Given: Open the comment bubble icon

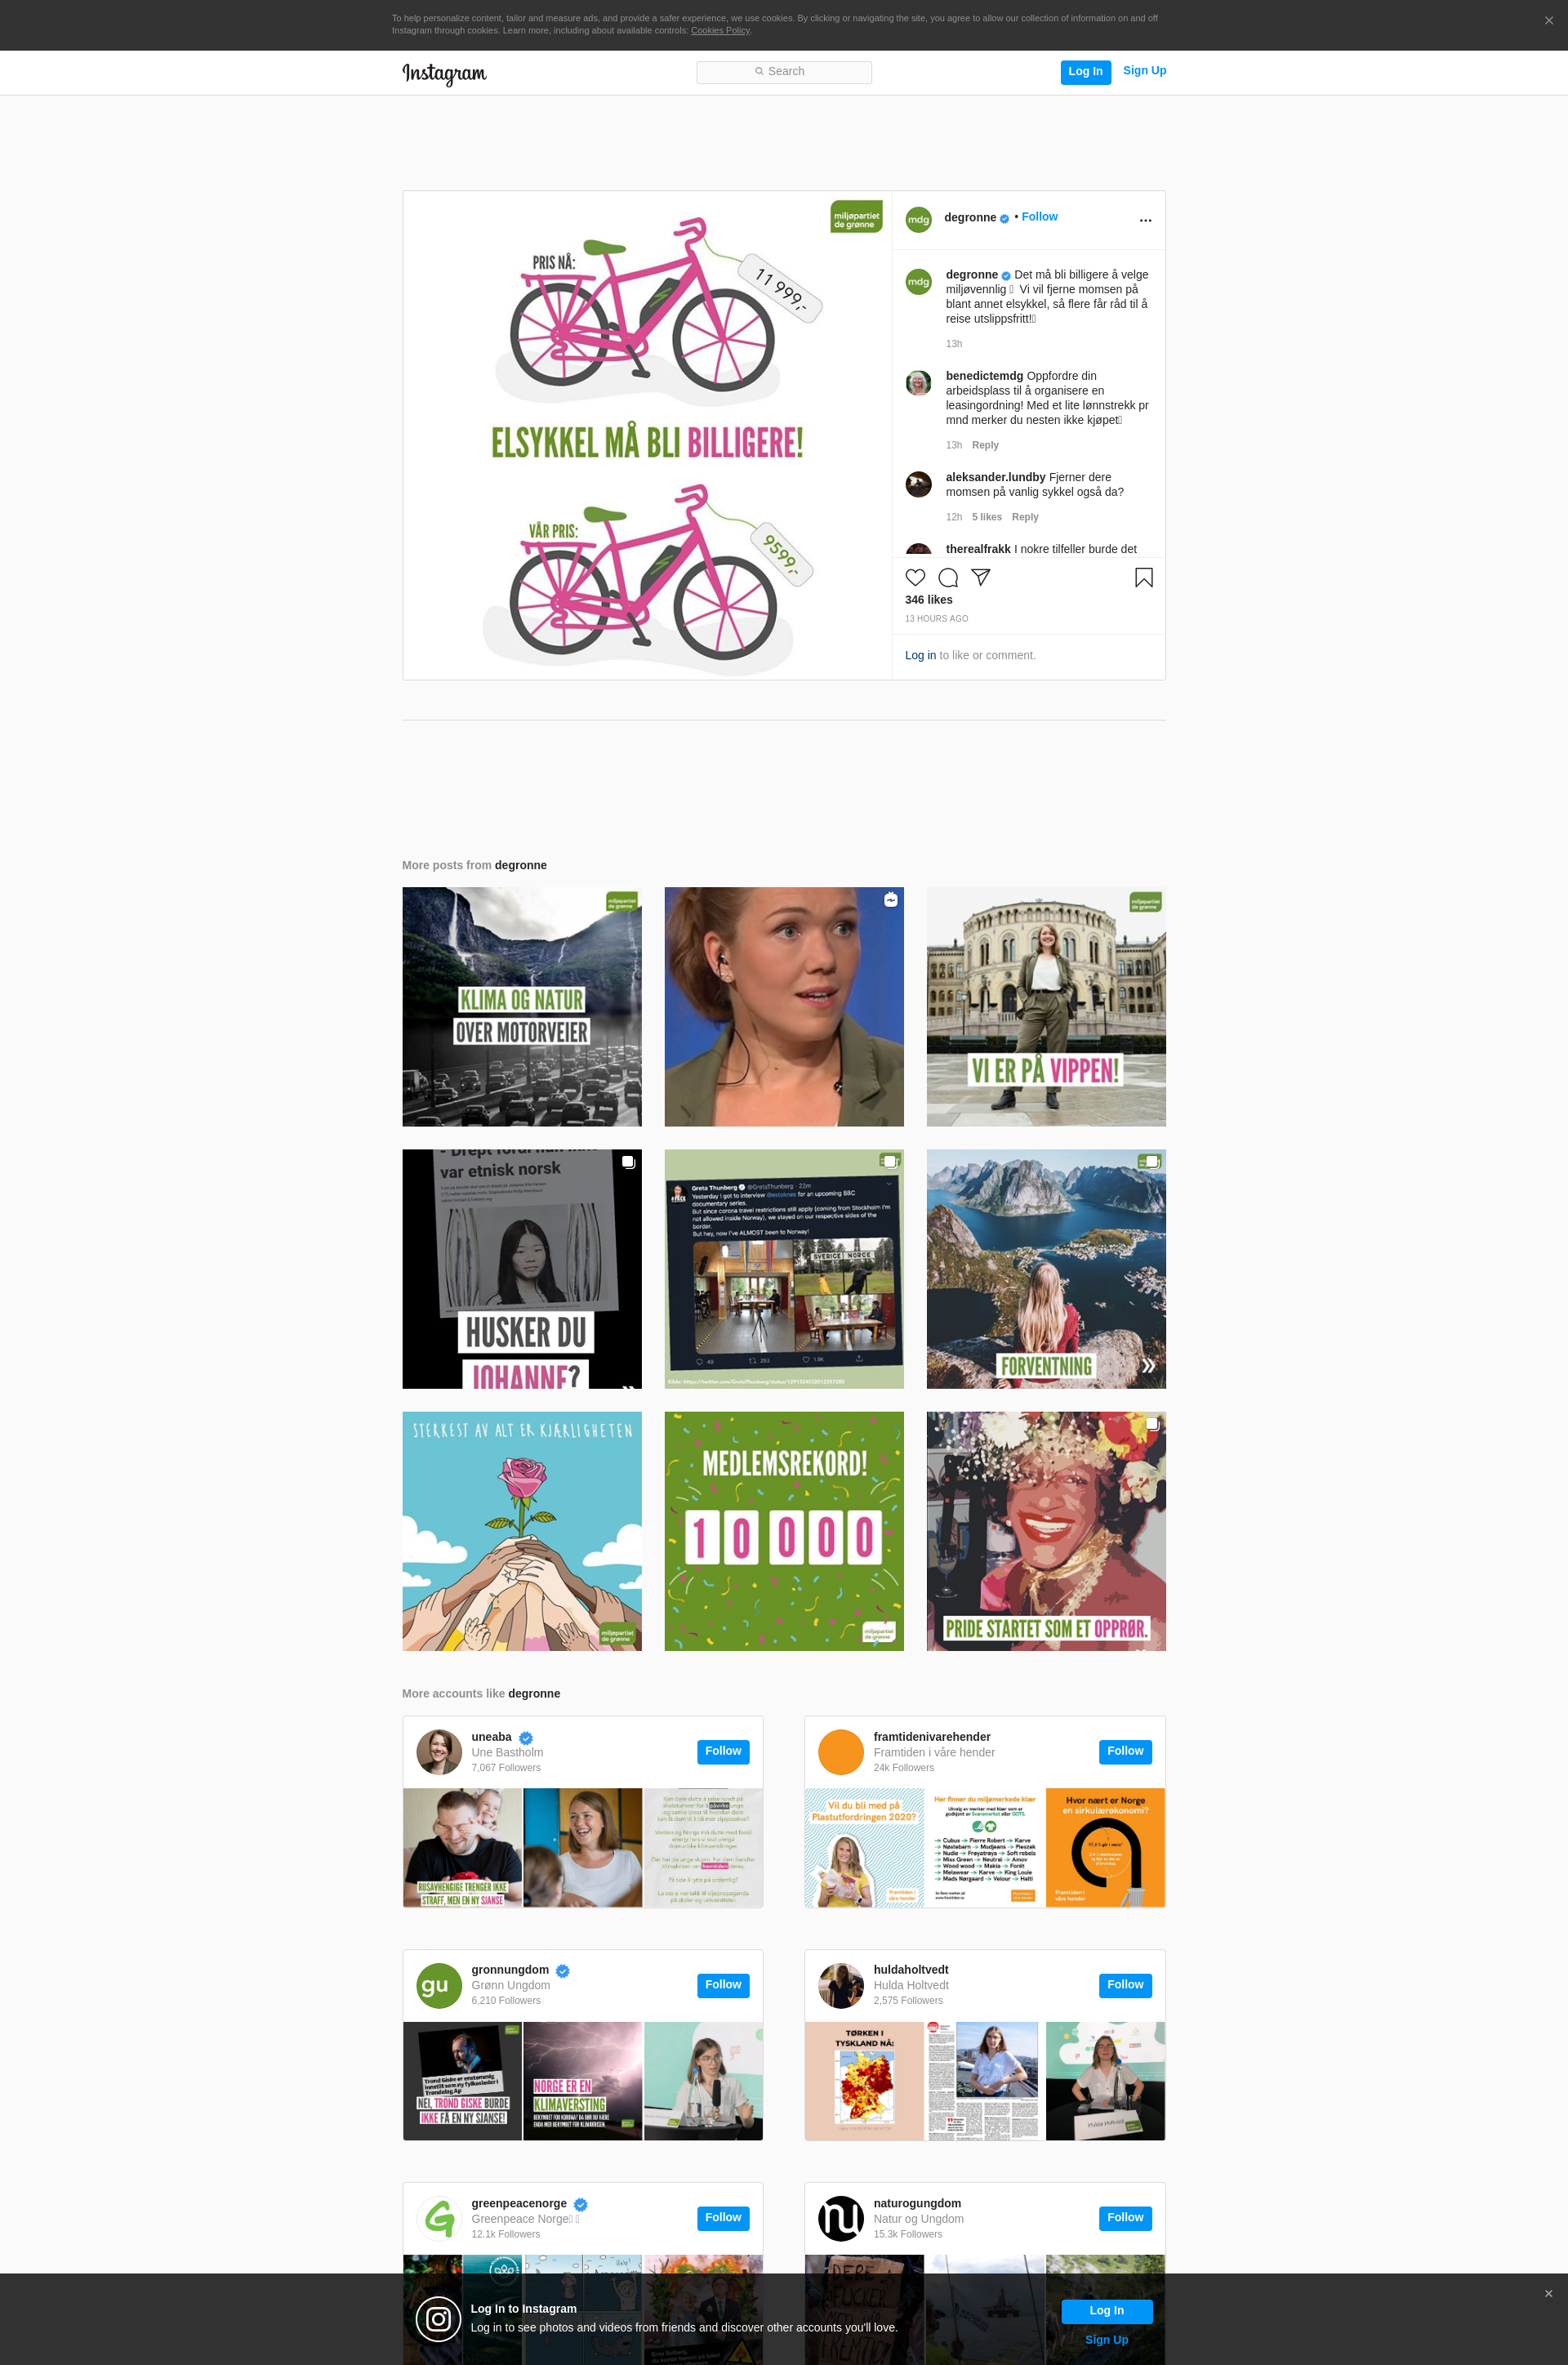Looking at the screenshot, I should [x=948, y=577].
